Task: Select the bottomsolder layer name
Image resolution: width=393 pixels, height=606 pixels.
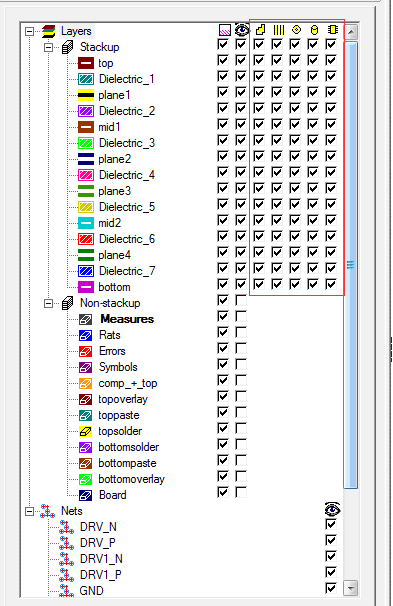Action: click(129, 447)
